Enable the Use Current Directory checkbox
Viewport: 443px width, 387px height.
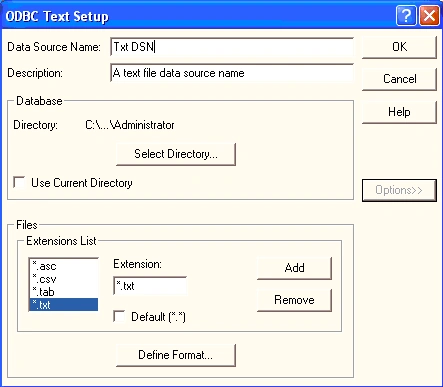(x=19, y=182)
